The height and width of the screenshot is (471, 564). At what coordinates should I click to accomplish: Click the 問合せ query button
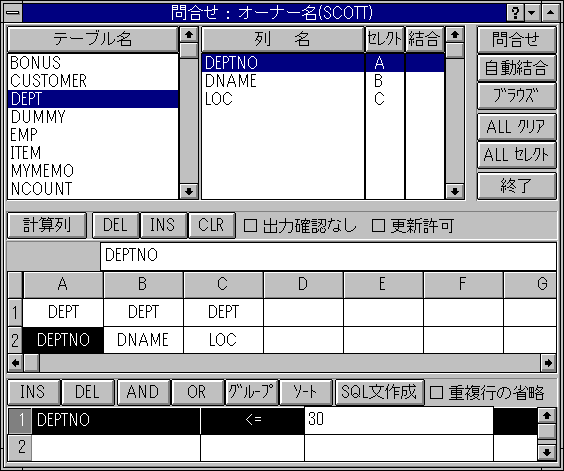pos(517,39)
